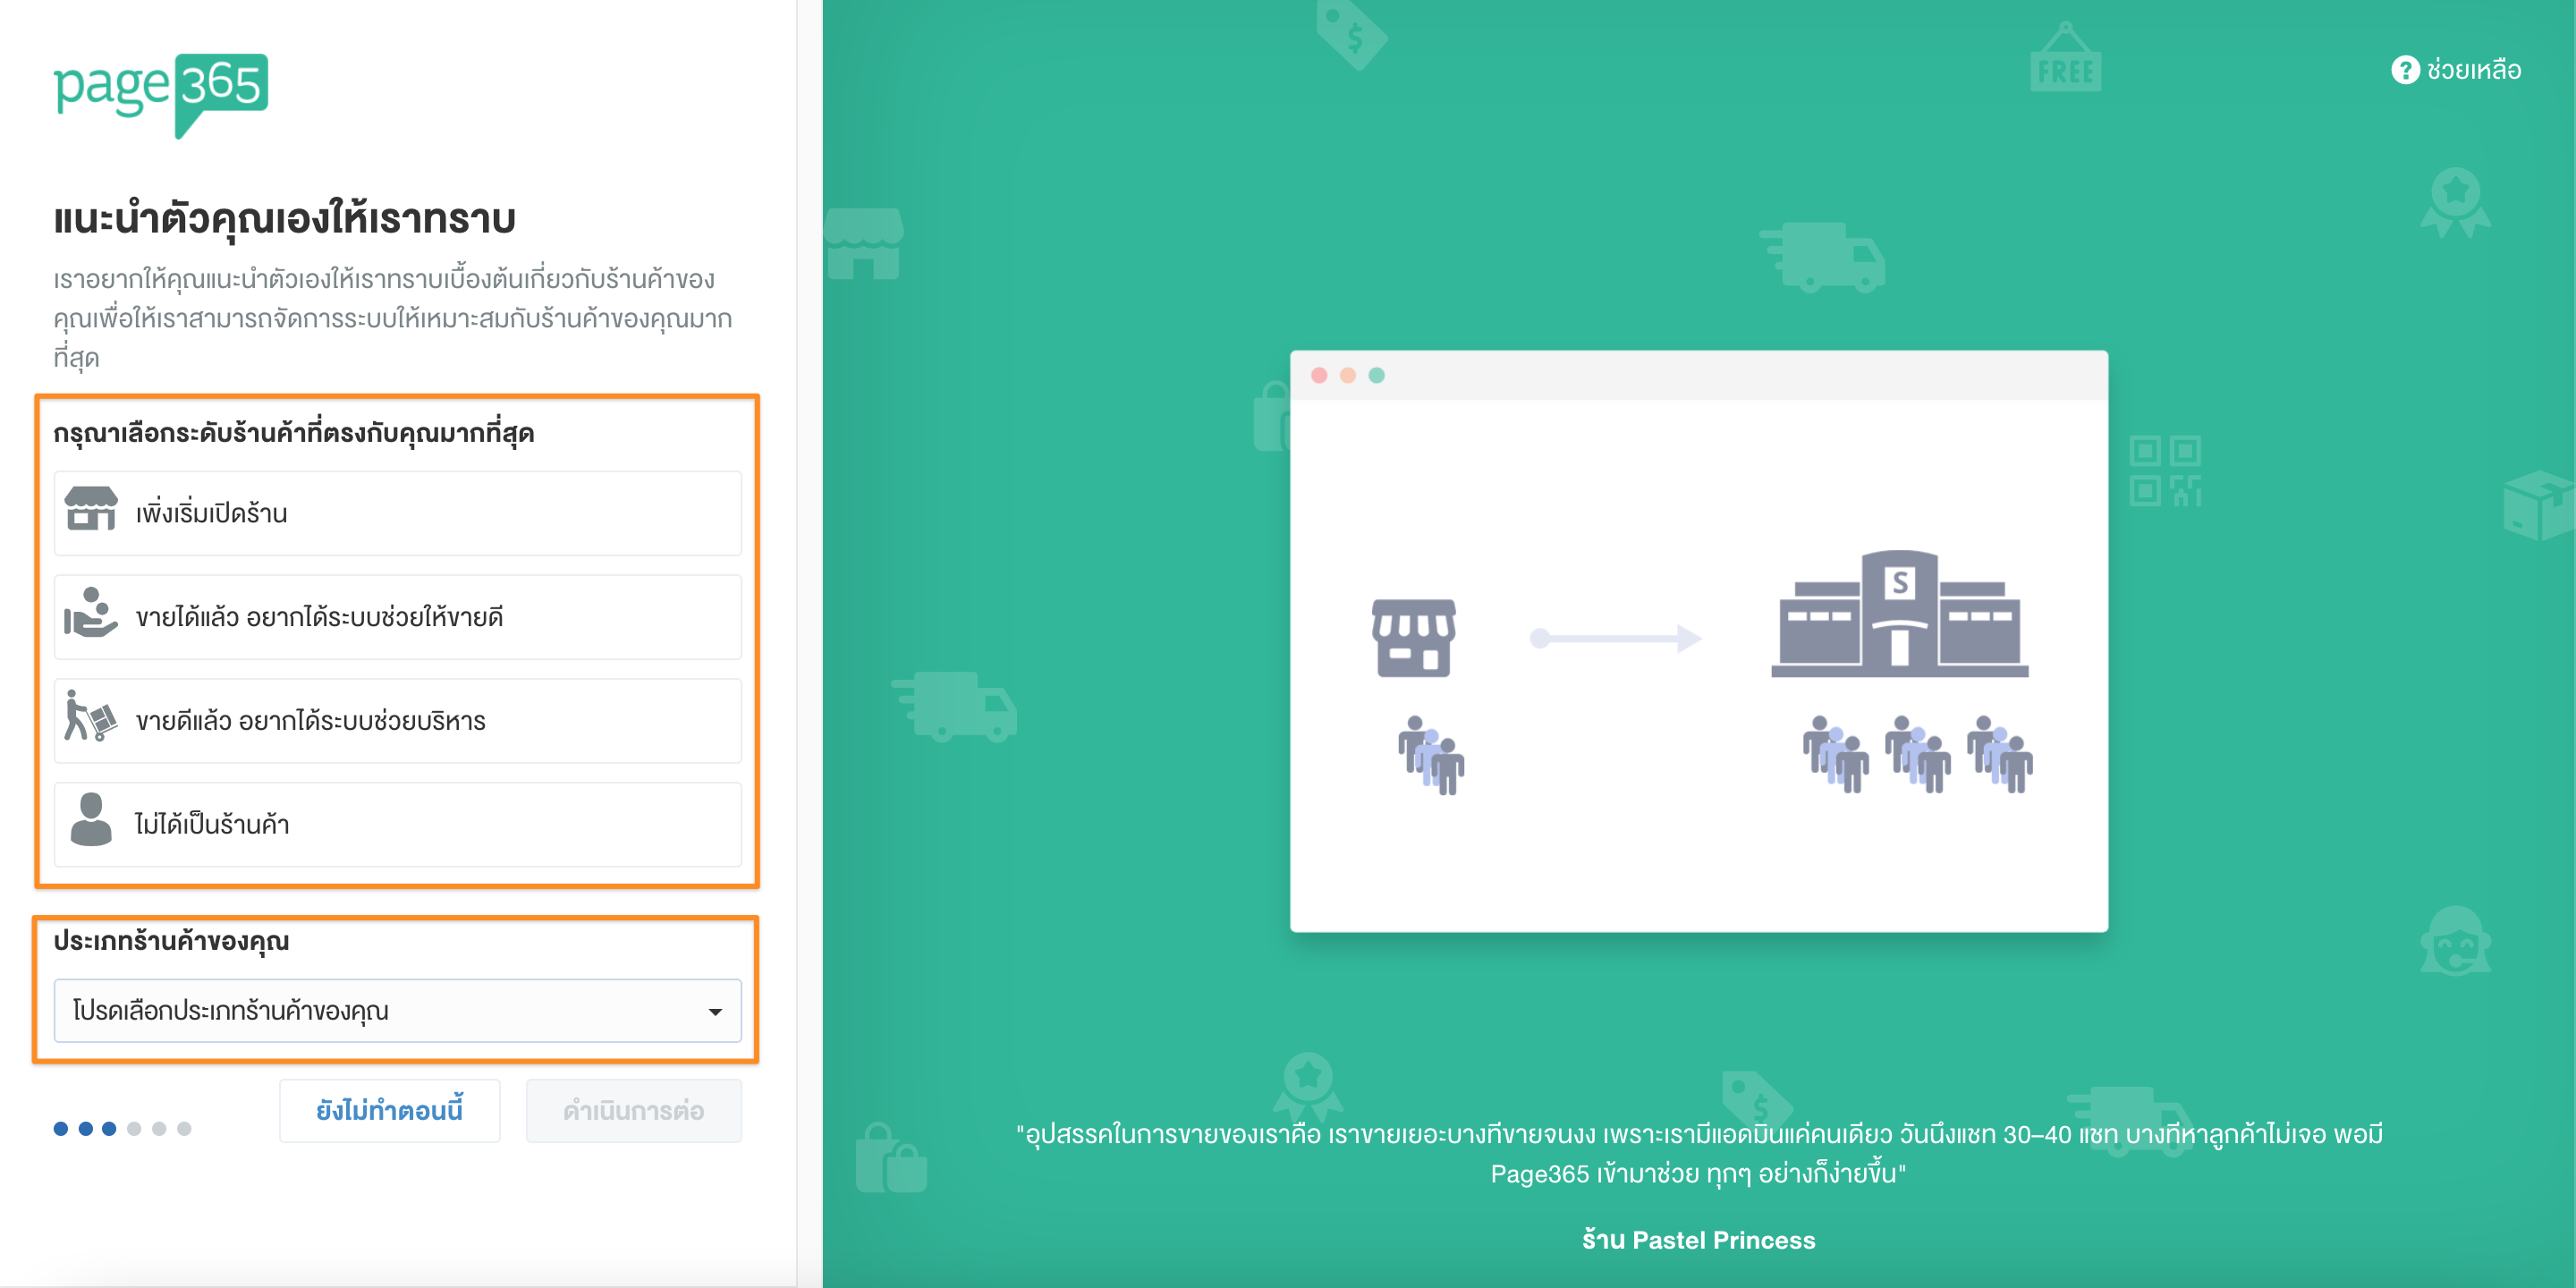The image size is (2576, 1288).
Task: Click the person icon beside ไม่ได้เป็นร้านค้า
Action: [91, 820]
